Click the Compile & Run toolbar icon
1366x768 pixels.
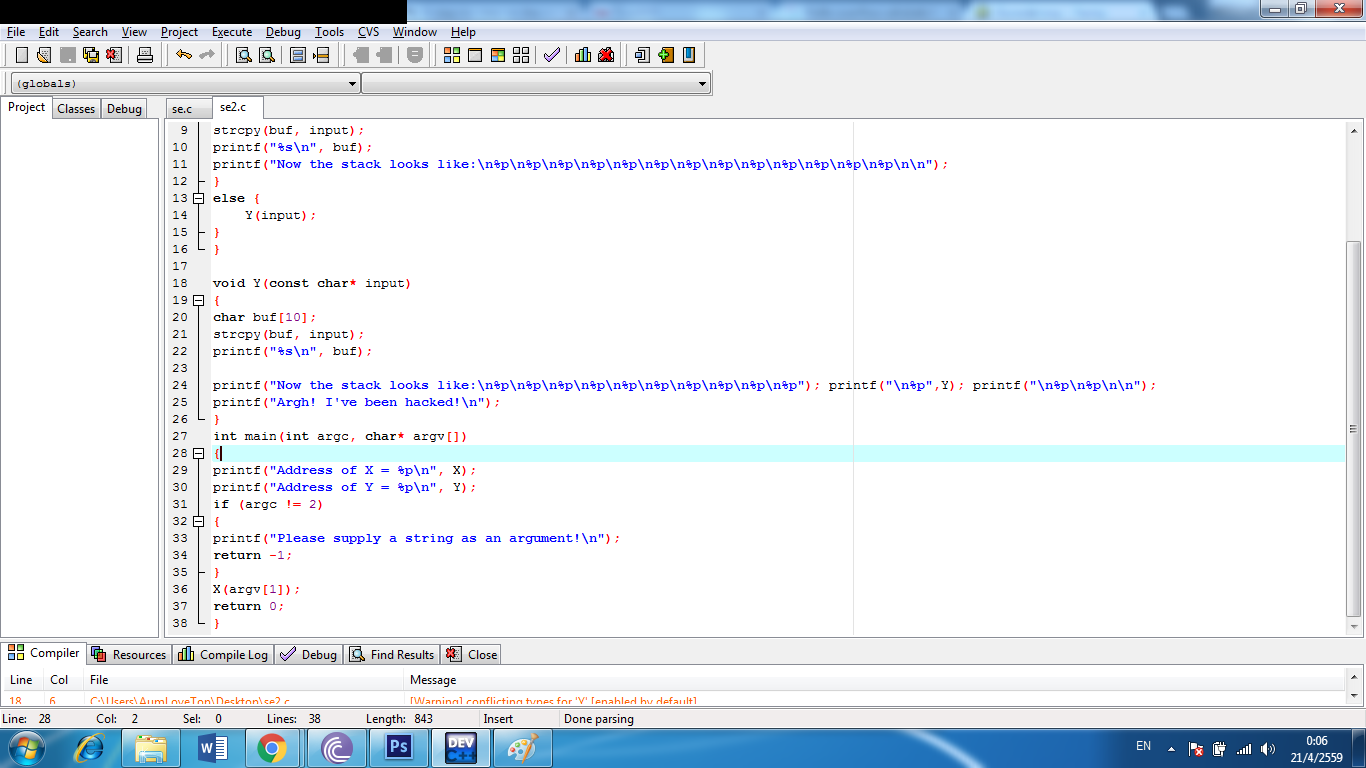(498, 55)
